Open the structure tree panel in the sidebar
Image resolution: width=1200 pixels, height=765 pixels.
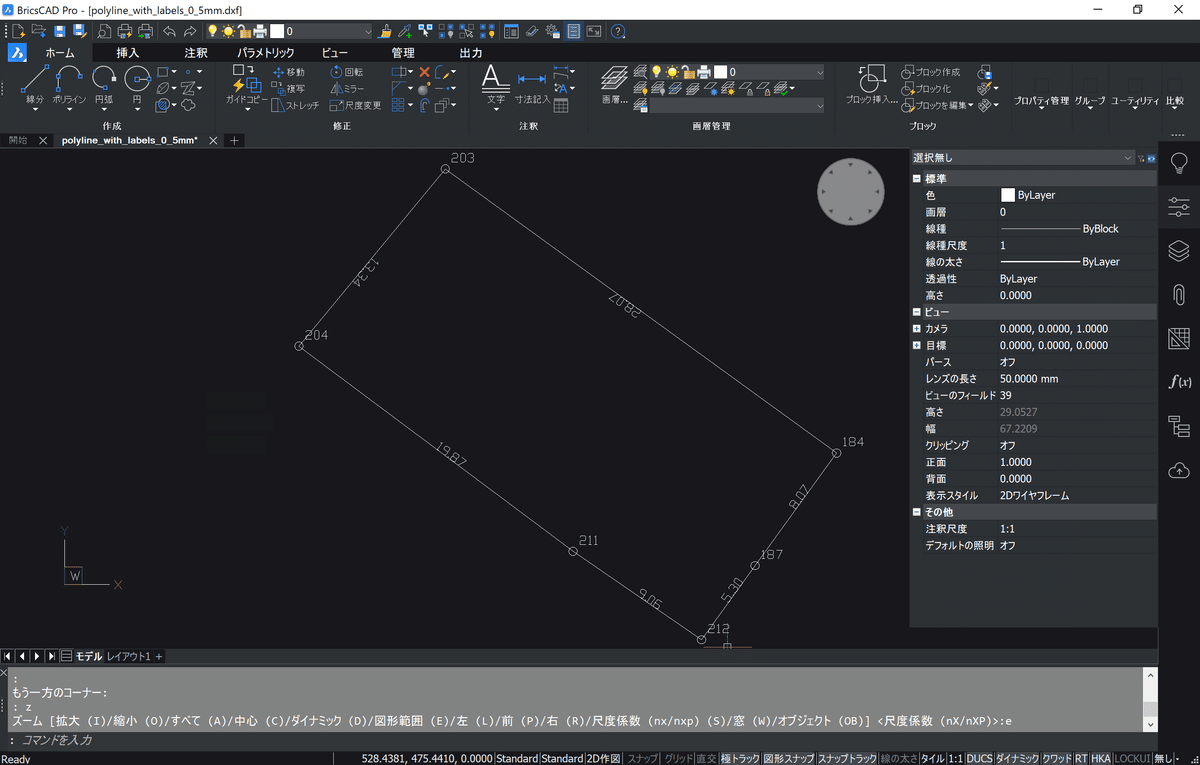pos(1179,426)
